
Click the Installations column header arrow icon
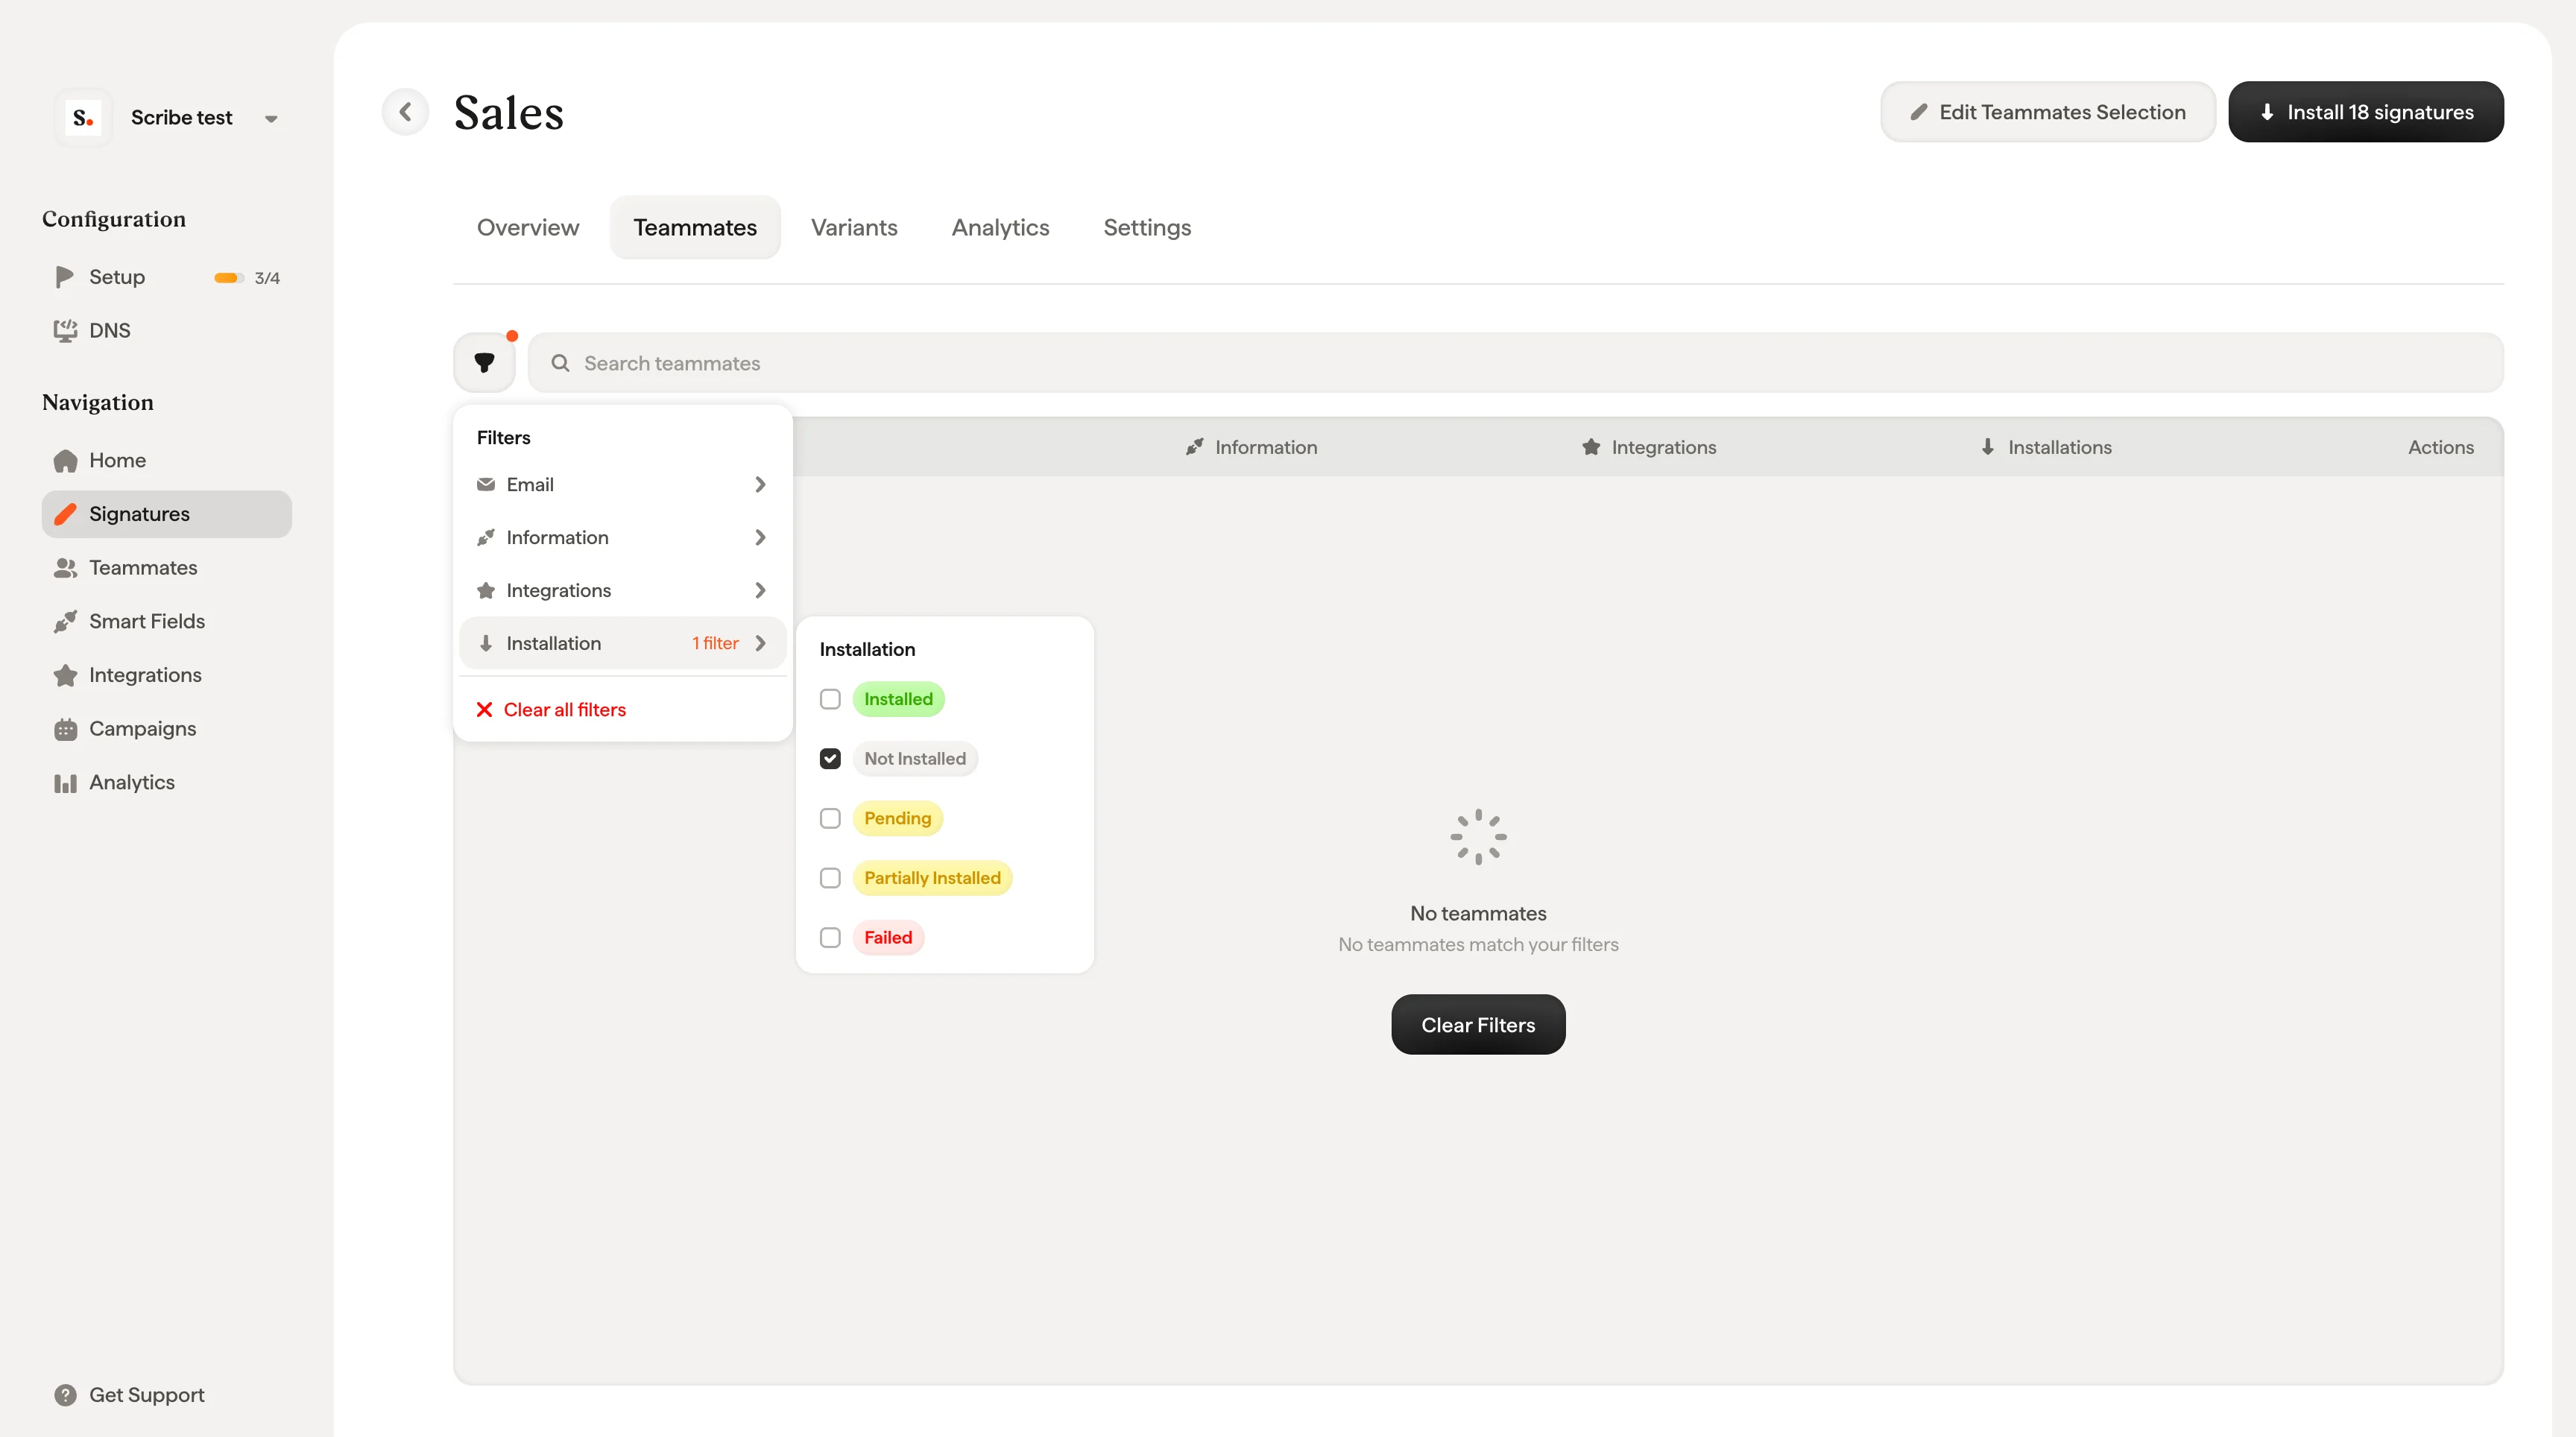tap(1988, 447)
